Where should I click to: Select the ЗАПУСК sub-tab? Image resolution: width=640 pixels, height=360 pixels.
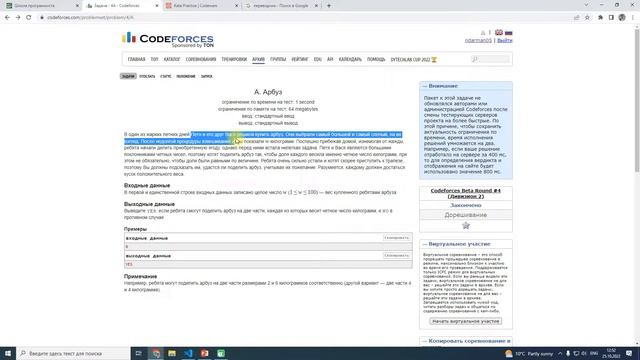point(207,76)
